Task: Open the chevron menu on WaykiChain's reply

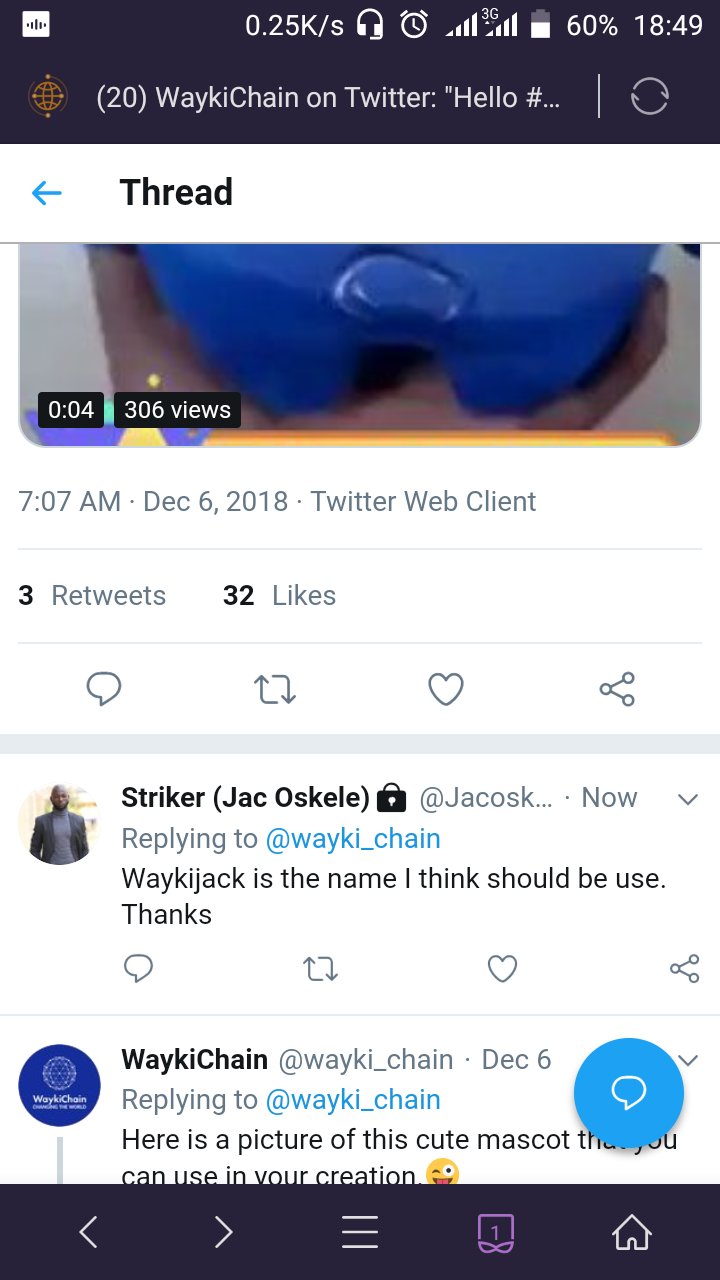Action: click(x=687, y=1060)
